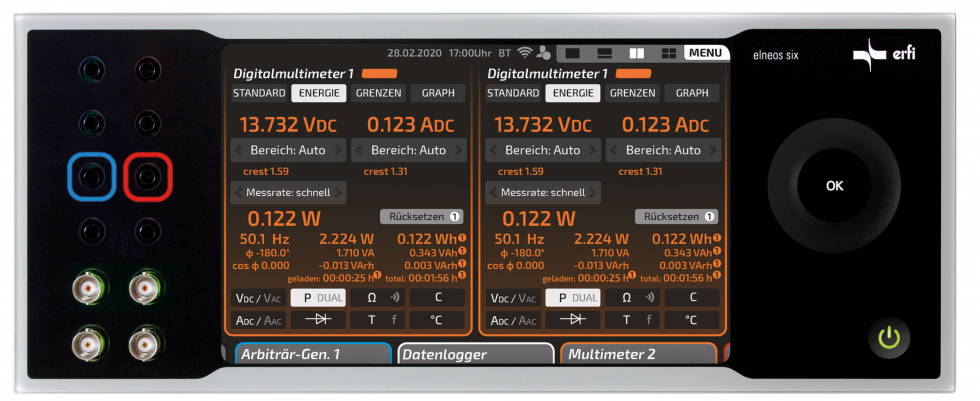980x401 pixels.
Task: Tap reset marker next to left 0.343 VAh
Action: [462, 251]
